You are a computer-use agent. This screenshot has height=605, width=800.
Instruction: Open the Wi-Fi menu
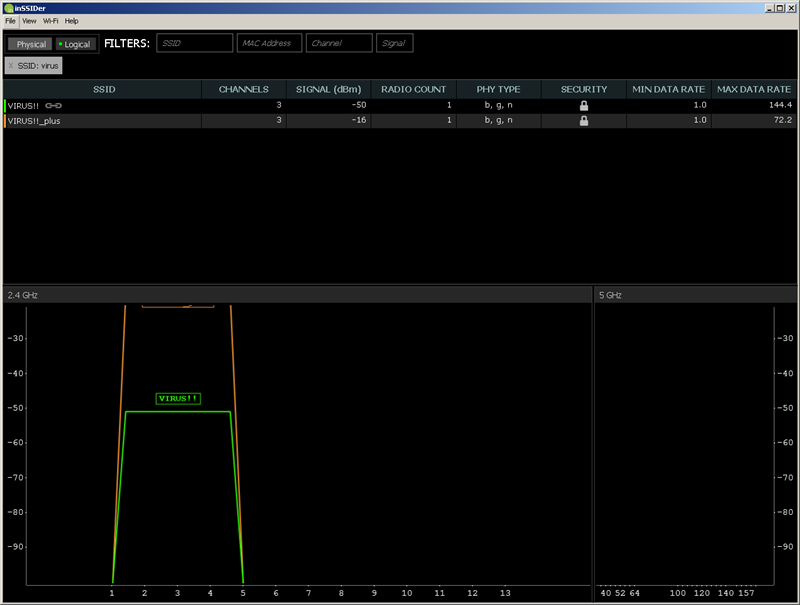click(x=51, y=21)
